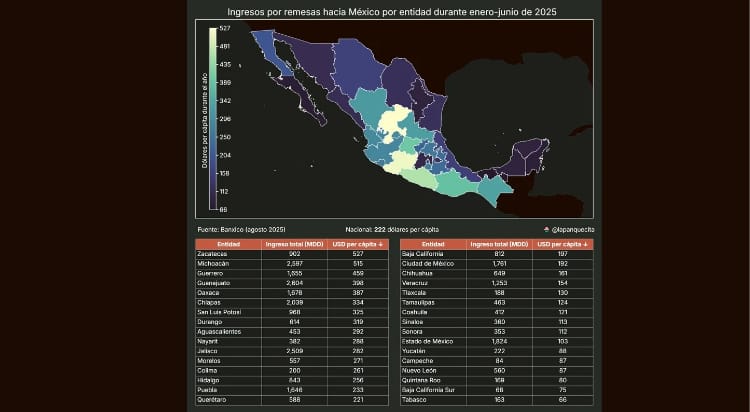Click the left table's Ingreso total (MDD) header

click(295, 244)
